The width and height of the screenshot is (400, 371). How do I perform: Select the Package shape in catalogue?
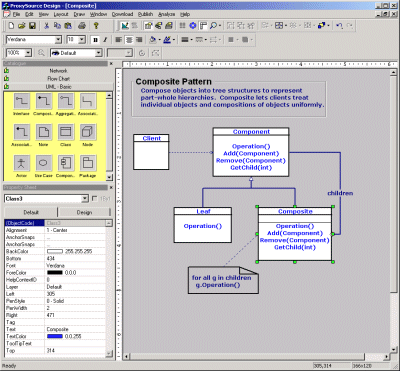[x=88, y=163]
